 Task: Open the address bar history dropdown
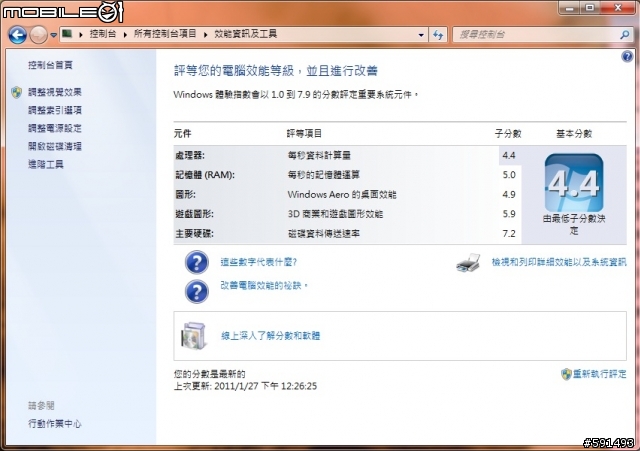click(x=421, y=35)
